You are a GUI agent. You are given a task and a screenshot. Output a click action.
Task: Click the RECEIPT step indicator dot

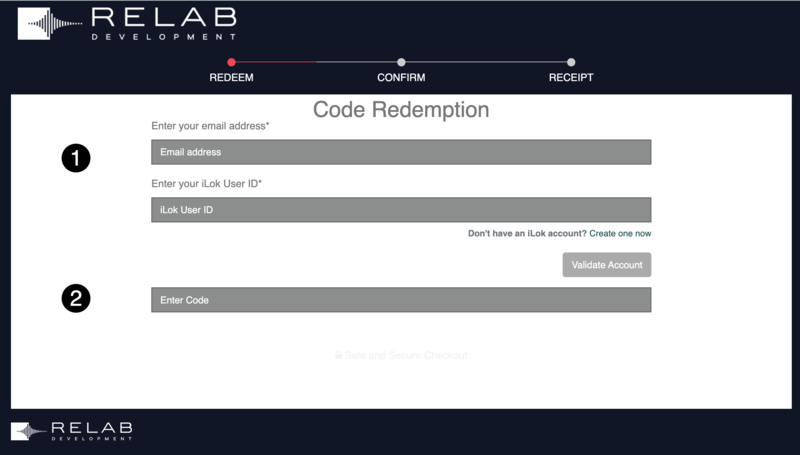(571, 62)
